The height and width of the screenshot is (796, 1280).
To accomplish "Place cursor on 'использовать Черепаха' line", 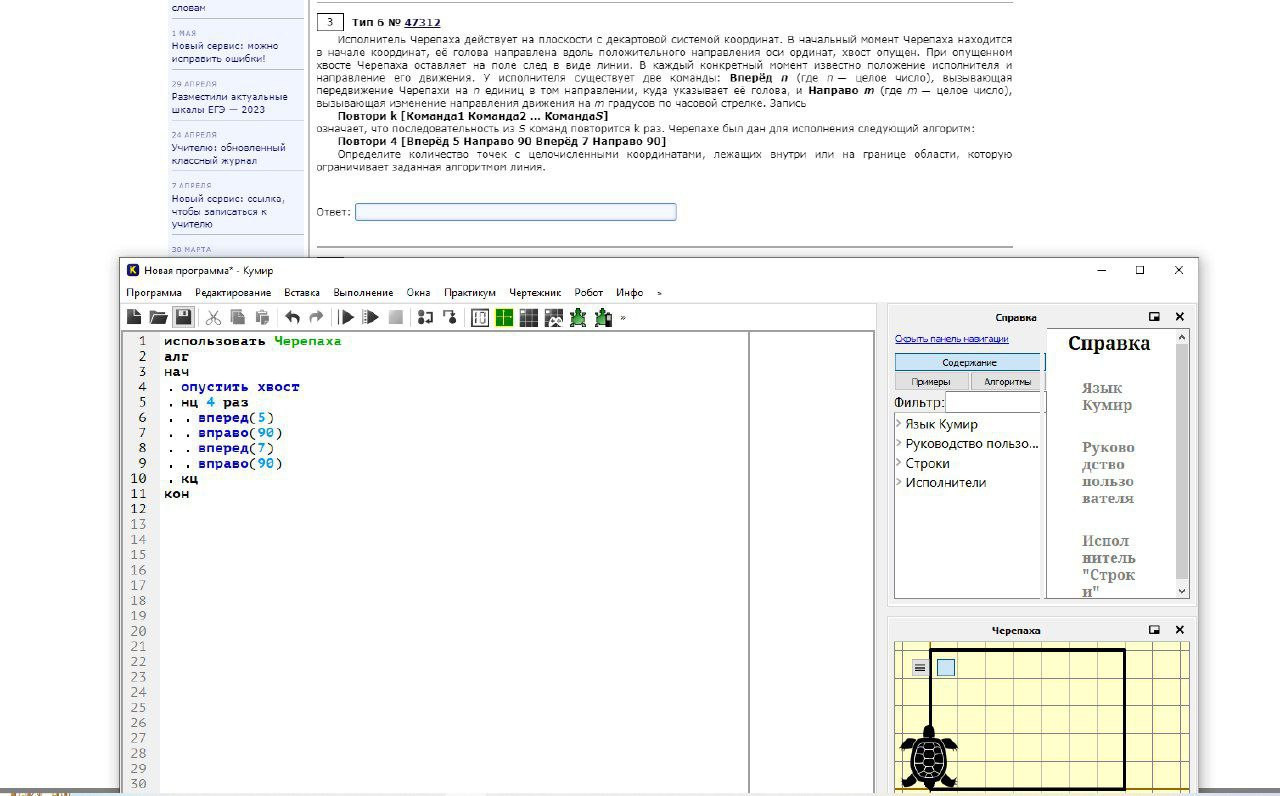I will coord(252,341).
